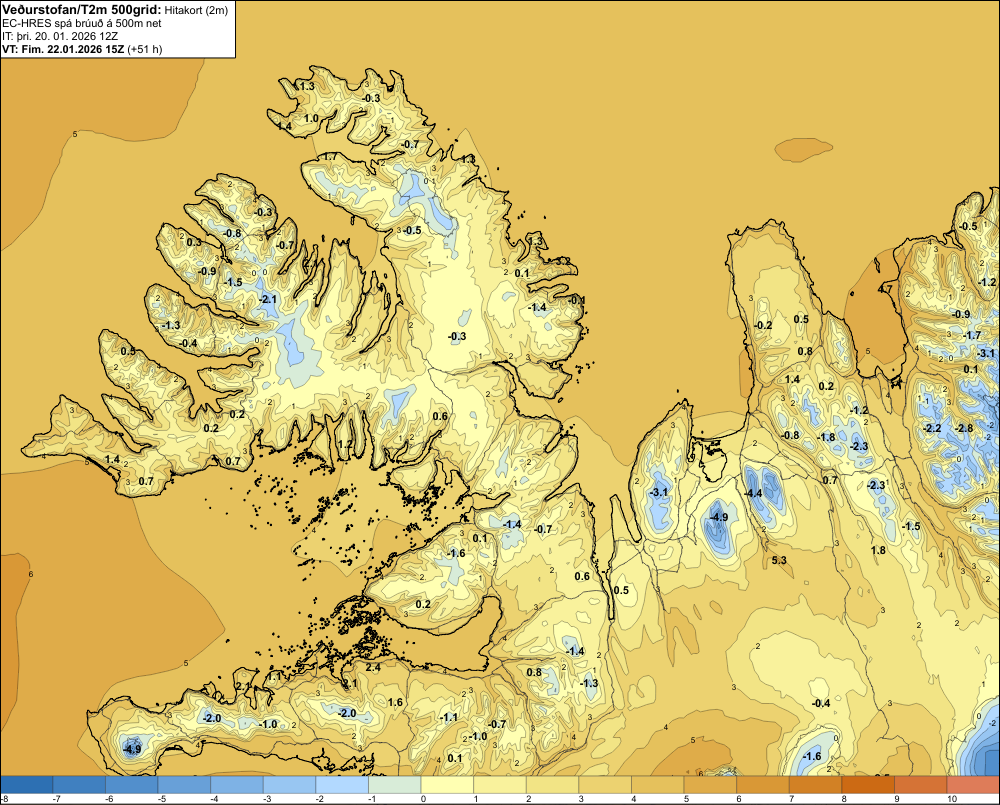Click the '(+51 h)' forecast offset text
Viewport: 1000px width, 805px height.
[x=145, y=49]
